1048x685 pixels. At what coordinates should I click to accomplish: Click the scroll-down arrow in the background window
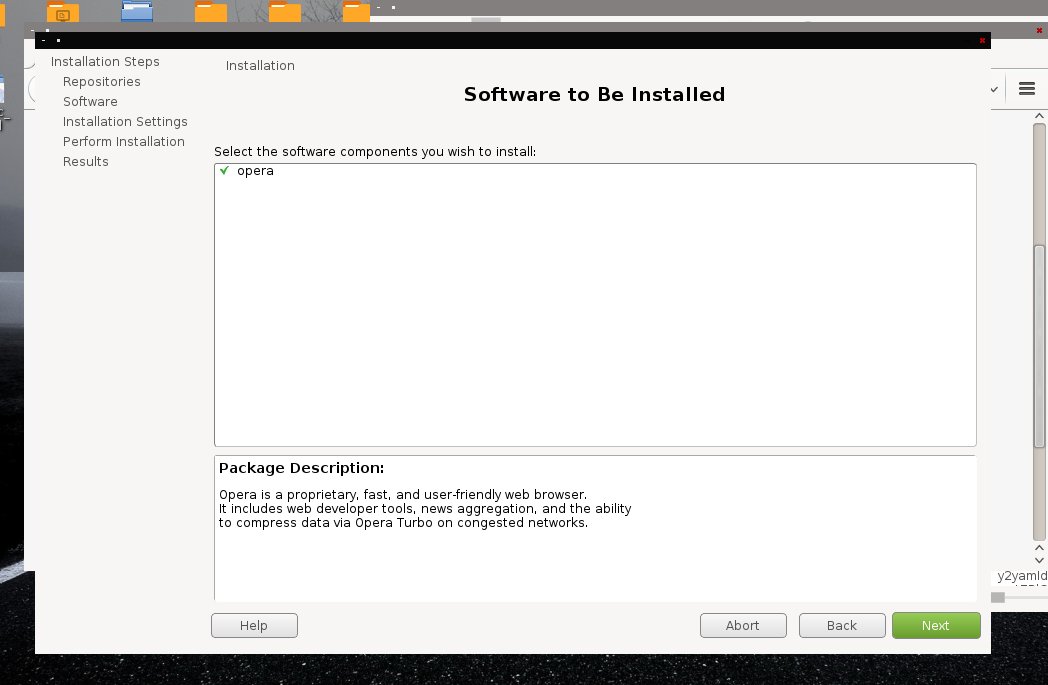tap(1039, 560)
